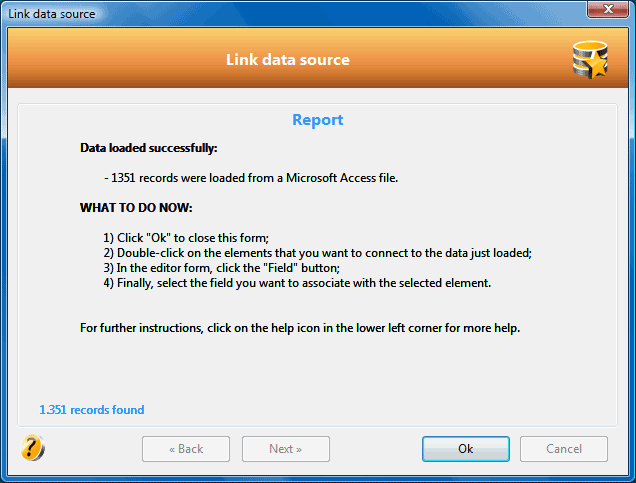
Task: Click instruction step 3 about Field button
Action: tap(221, 268)
